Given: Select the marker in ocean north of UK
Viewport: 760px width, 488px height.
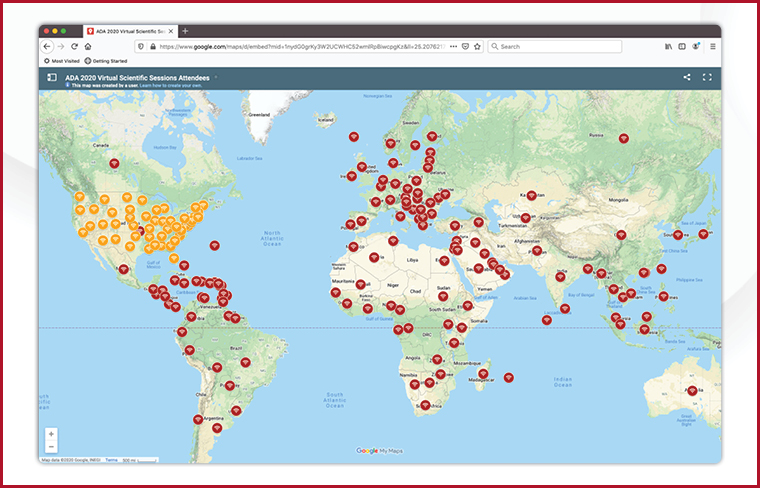Looking at the screenshot, I should [x=354, y=137].
